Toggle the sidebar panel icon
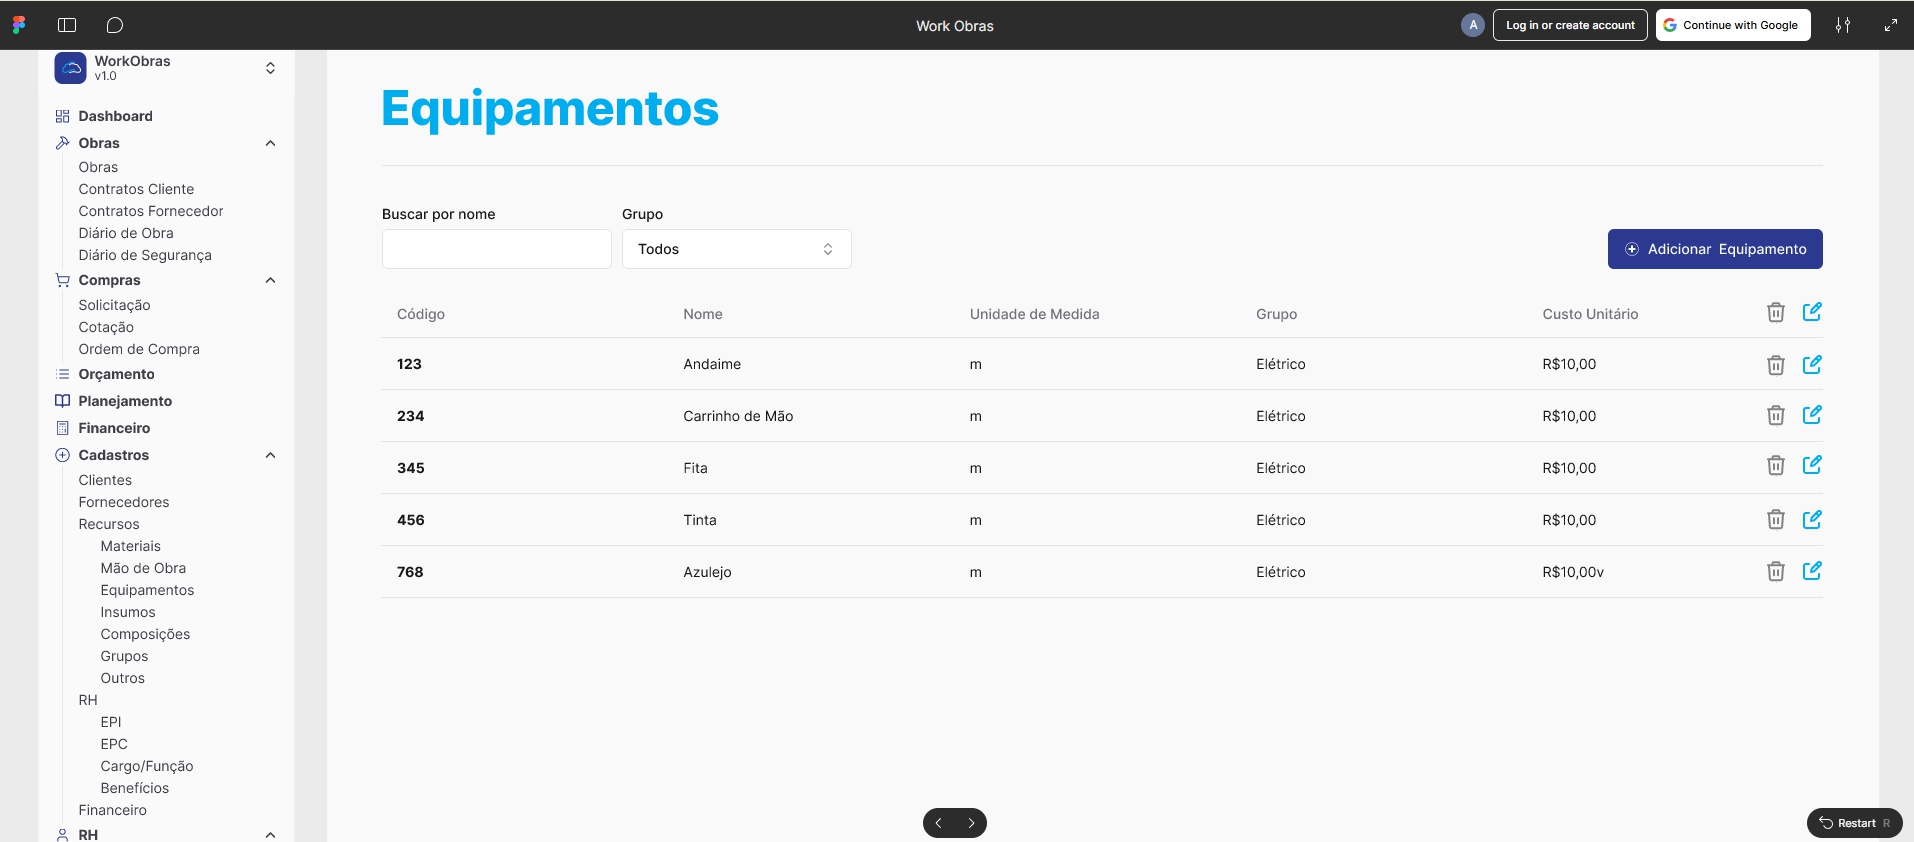This screenshot has height=842, width=1914. [67, 25]
